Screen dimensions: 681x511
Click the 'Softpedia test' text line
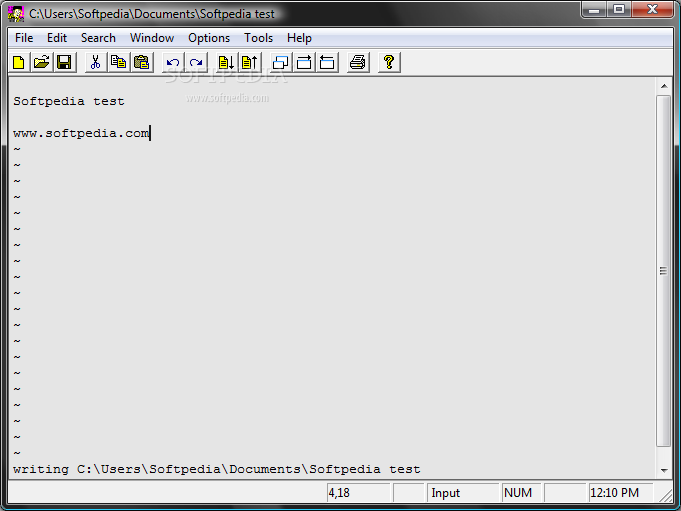pos(69,102)
